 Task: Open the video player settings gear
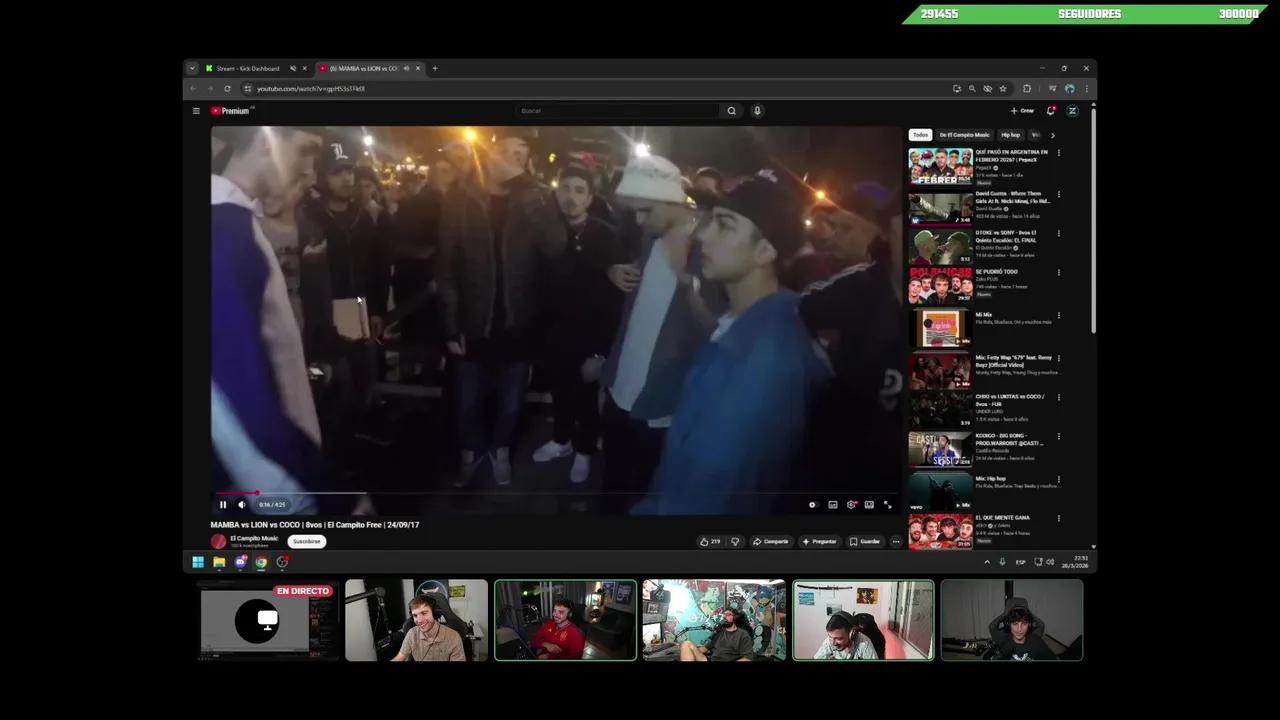(x=851, y=505)
